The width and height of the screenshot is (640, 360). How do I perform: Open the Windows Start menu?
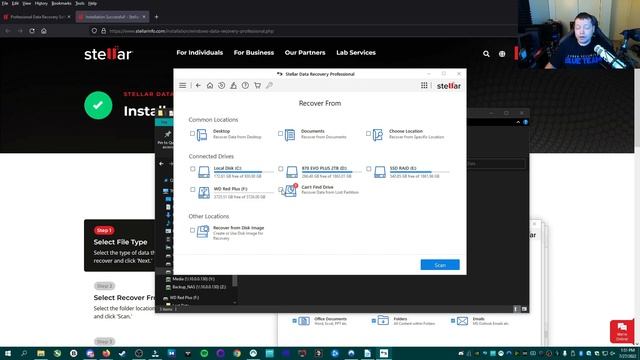(x=8, y=353)
